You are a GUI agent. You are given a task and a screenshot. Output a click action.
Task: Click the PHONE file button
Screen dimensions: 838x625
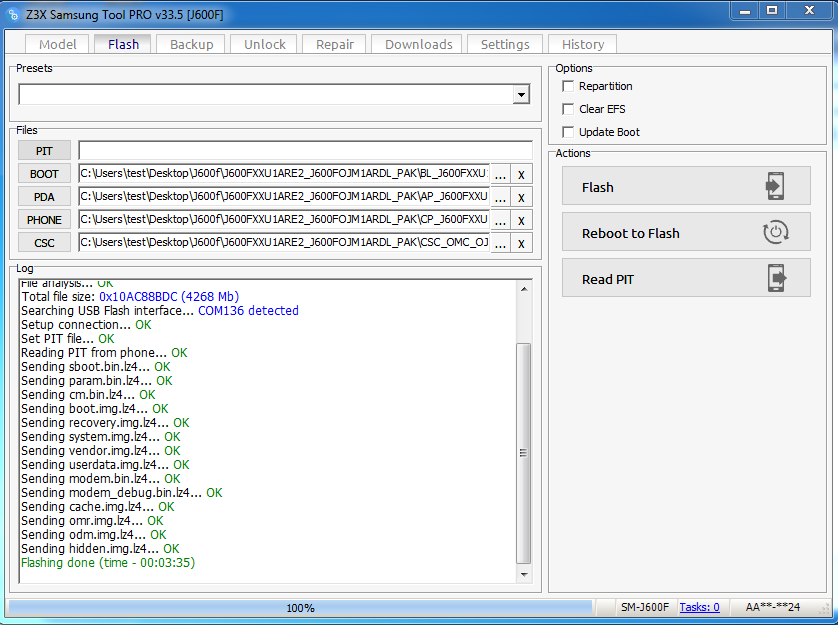(44, 220)
